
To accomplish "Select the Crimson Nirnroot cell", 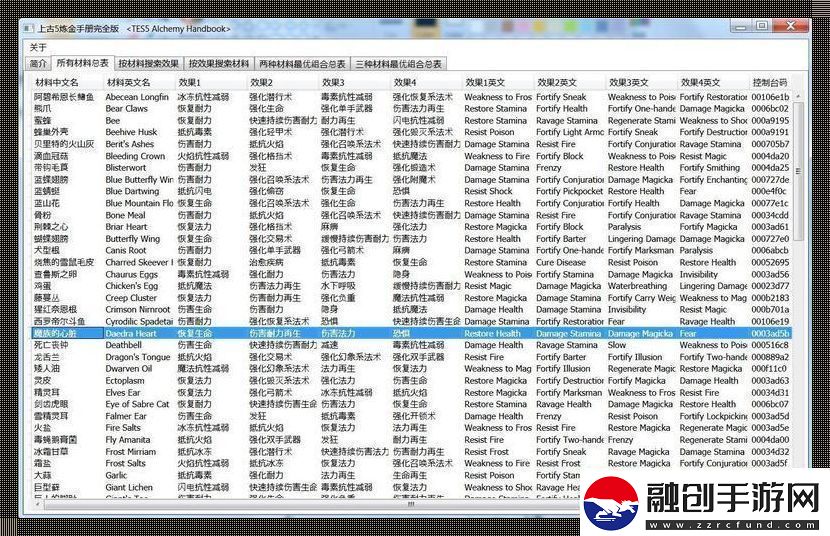I will pyautogui.click(x=139, y=310).
